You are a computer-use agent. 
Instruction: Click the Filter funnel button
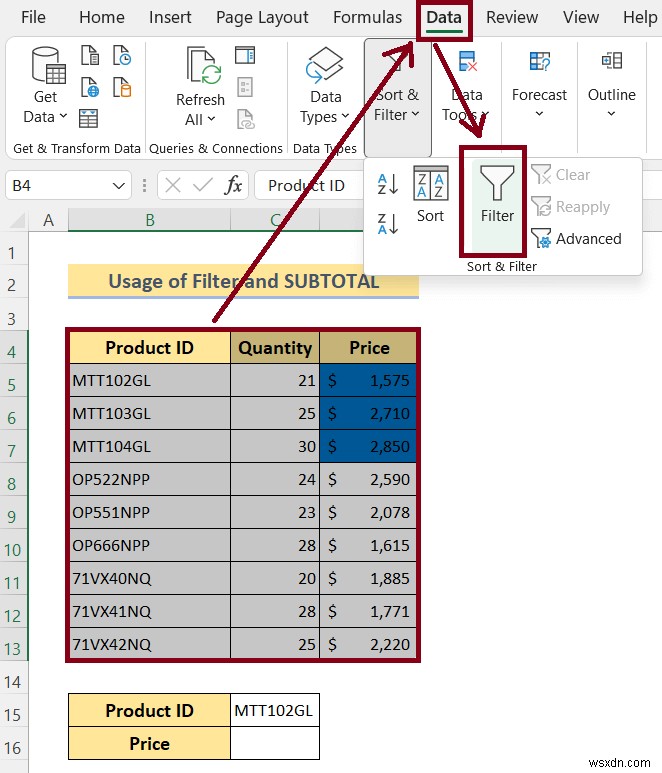[497, 196]
